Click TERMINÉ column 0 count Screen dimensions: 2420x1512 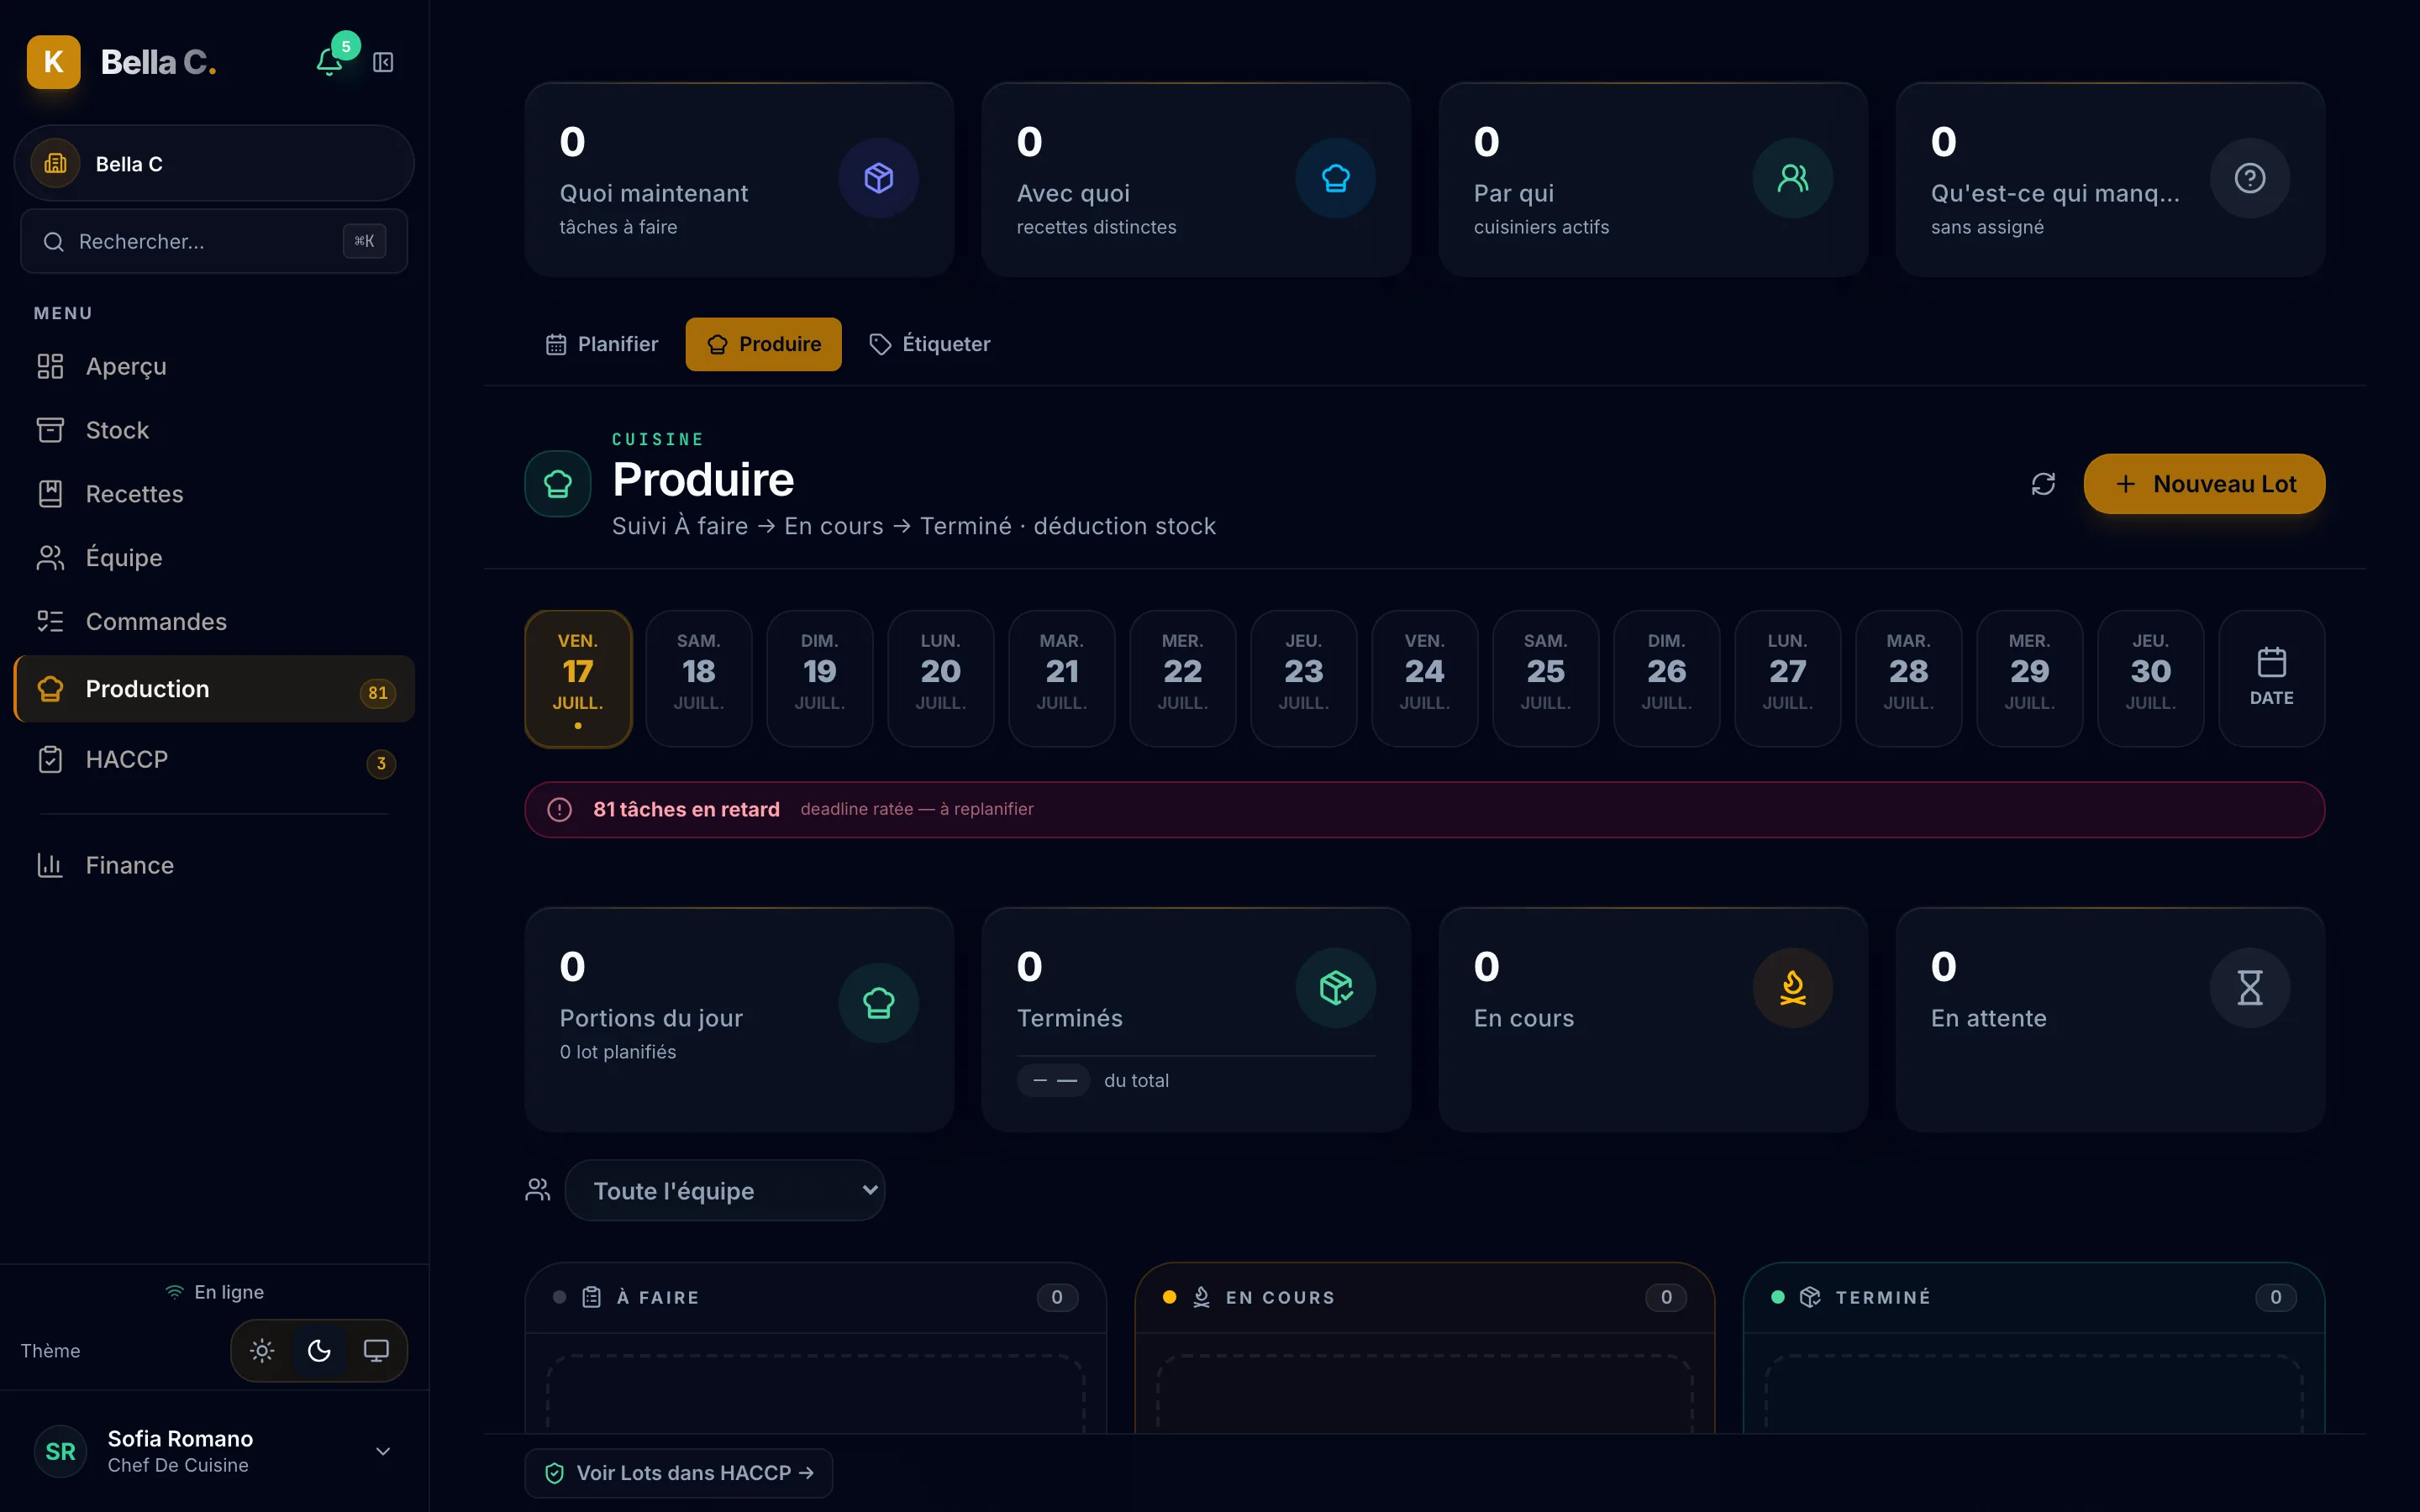(x=2275, y=1297)
